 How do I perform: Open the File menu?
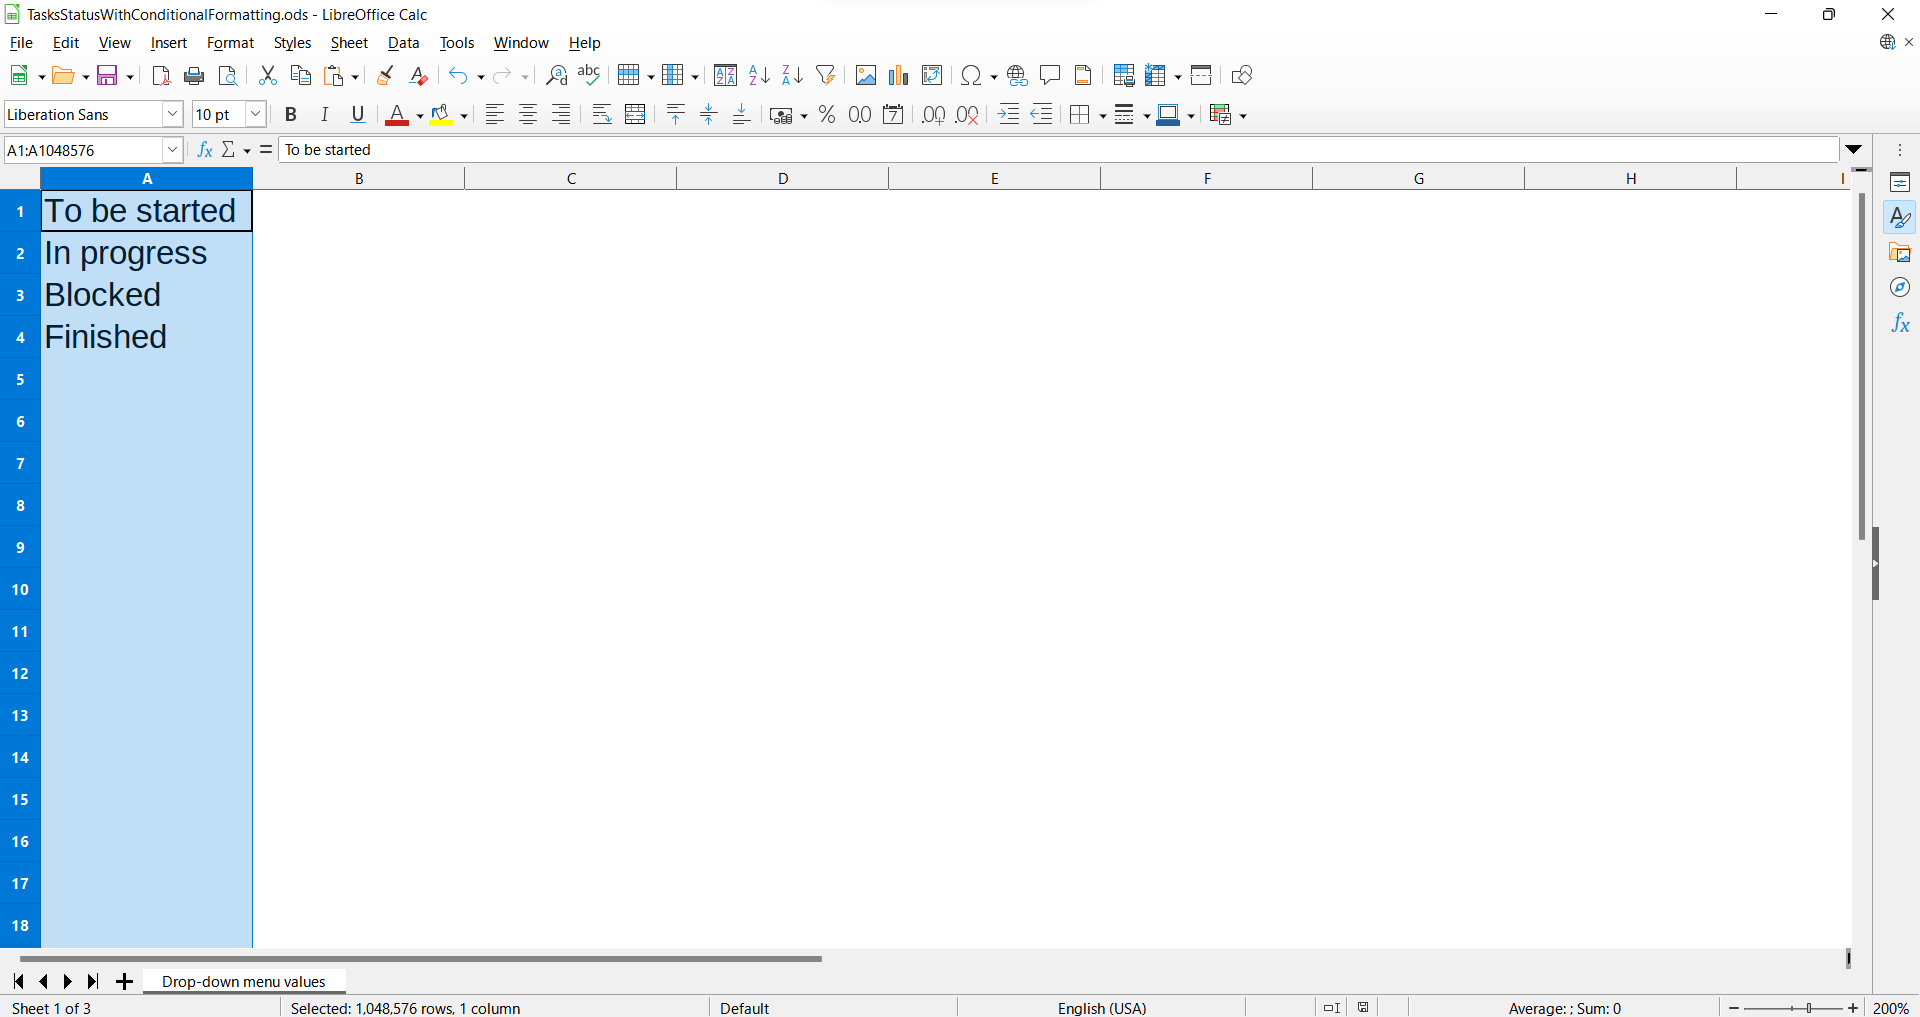(x=21, y=43)
